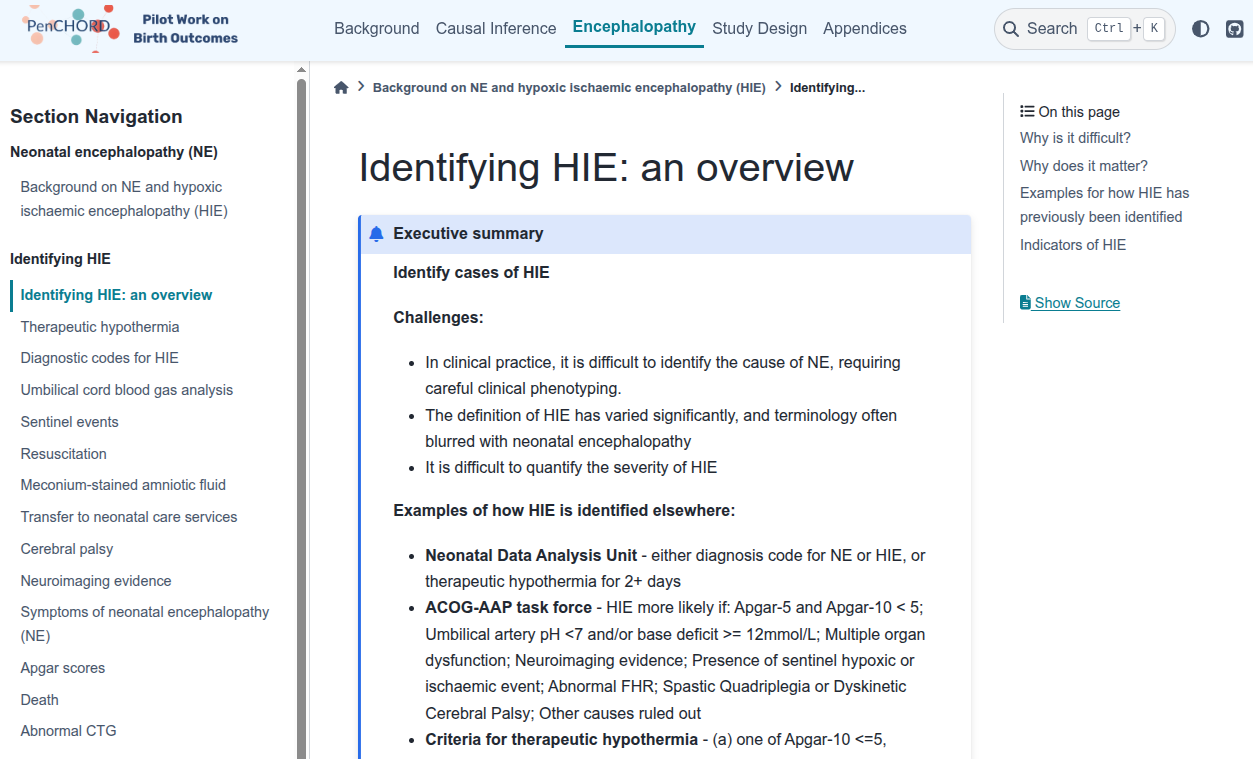This screenshot has height=759, width=1253.
Task: Open the GitHub repository icon
Action: tap(1235, 29)
